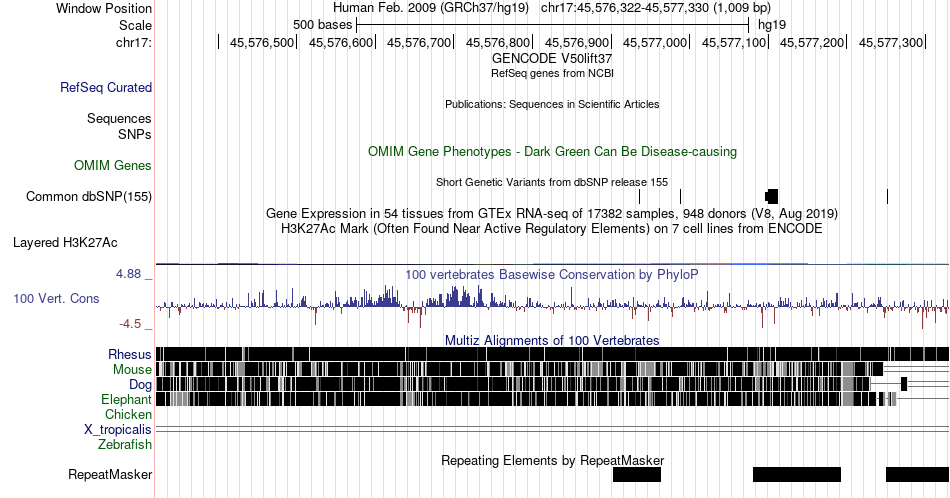Click 100 vertebrates Basewise Conservation title

pyautogui.click(x=552, y=274)
